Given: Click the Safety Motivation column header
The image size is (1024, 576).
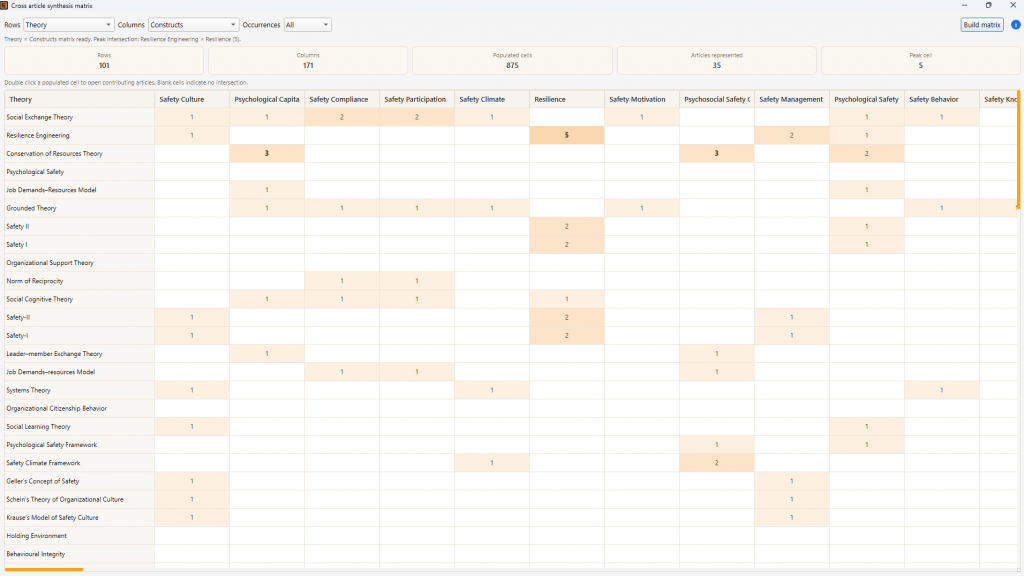Looking at the screenshot, I should (642, 99).
